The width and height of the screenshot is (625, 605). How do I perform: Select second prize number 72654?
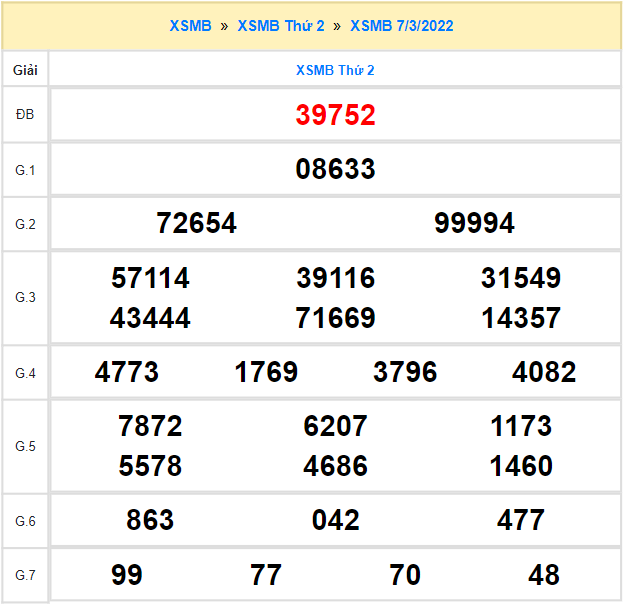pyautogui.click(x=197, y=223)
